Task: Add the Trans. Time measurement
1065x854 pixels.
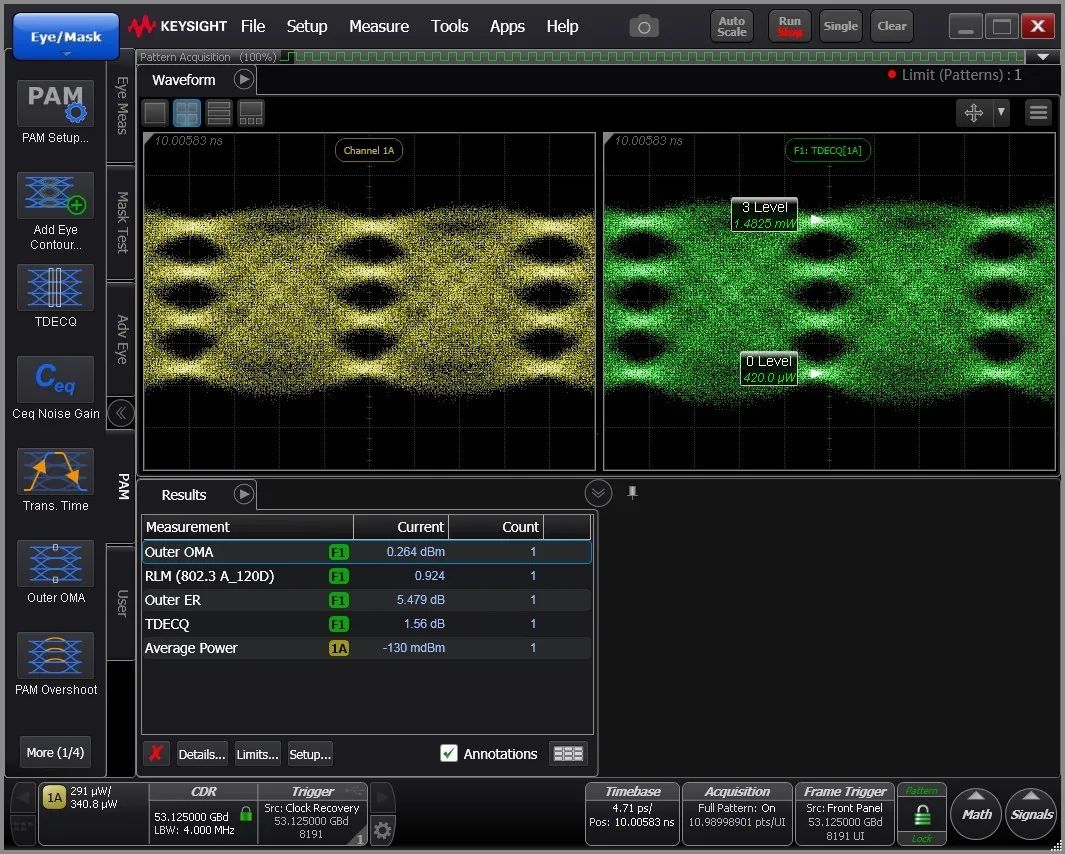Action: click(55, 472)
